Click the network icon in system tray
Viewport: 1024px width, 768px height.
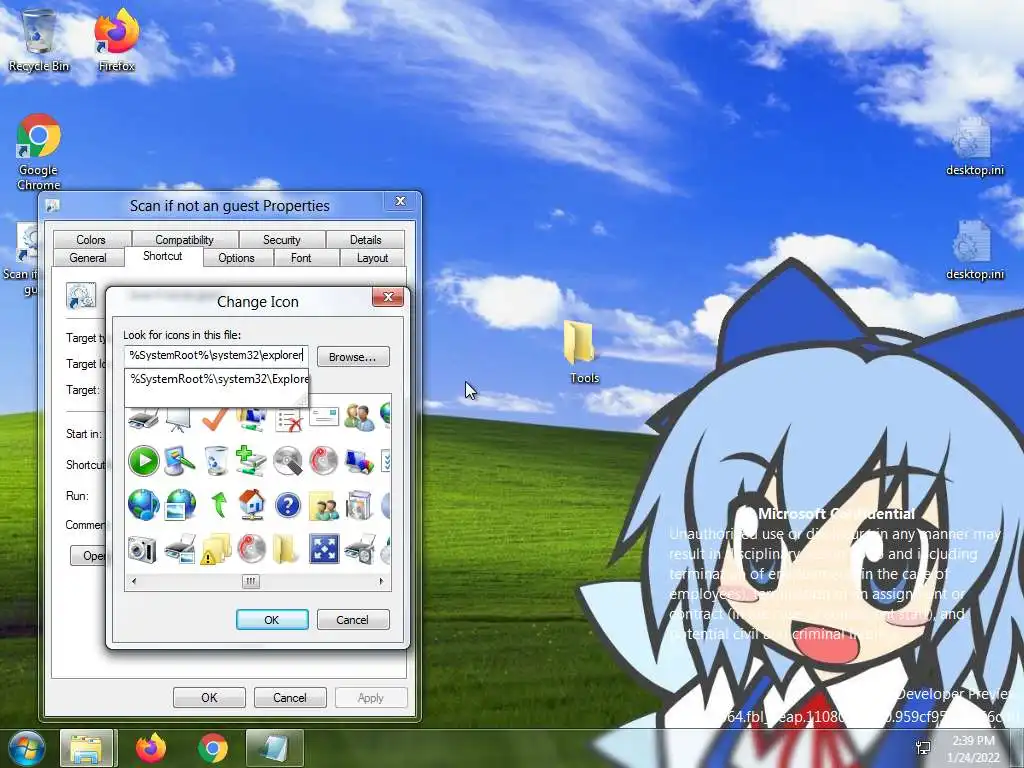[x=923, y=748]
